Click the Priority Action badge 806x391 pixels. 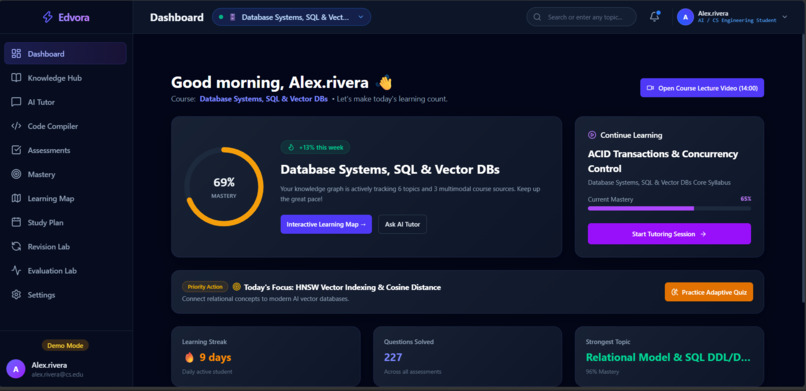tap(205, 287)
